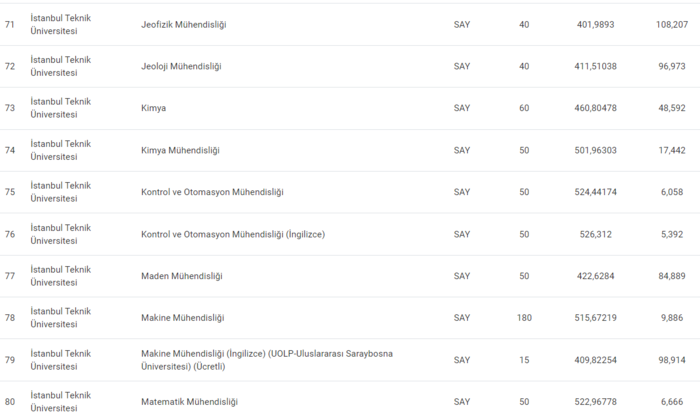
Task: Click the quota value 180
Action: 524,318
